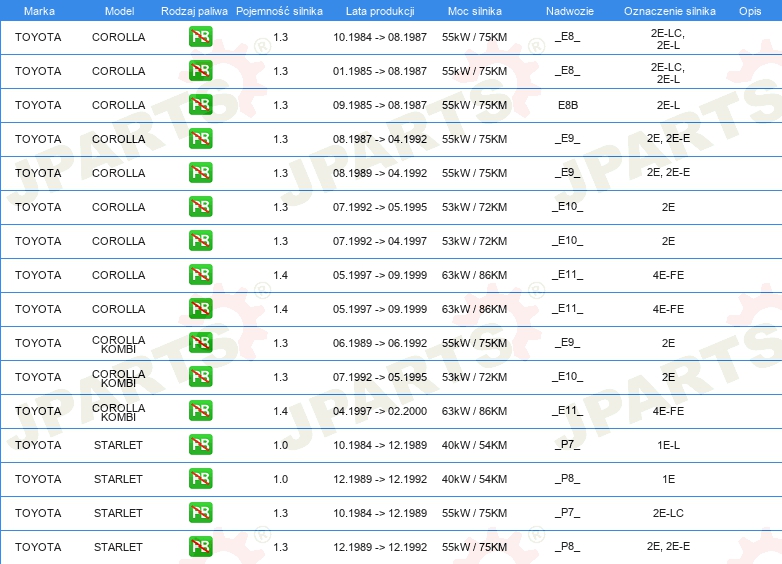
Task: Click the Model column header
Action: [x=119, y=11]
